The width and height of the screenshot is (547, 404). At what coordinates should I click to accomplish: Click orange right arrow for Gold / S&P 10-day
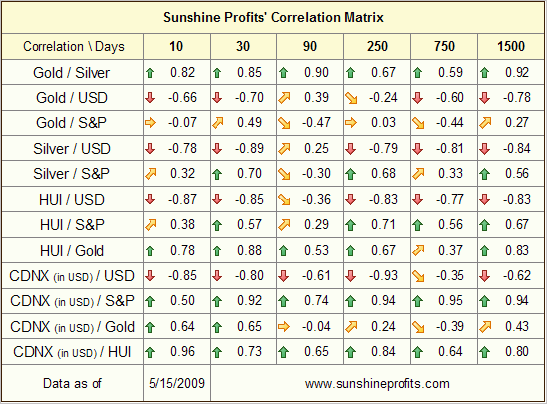(x=150, y=123)
